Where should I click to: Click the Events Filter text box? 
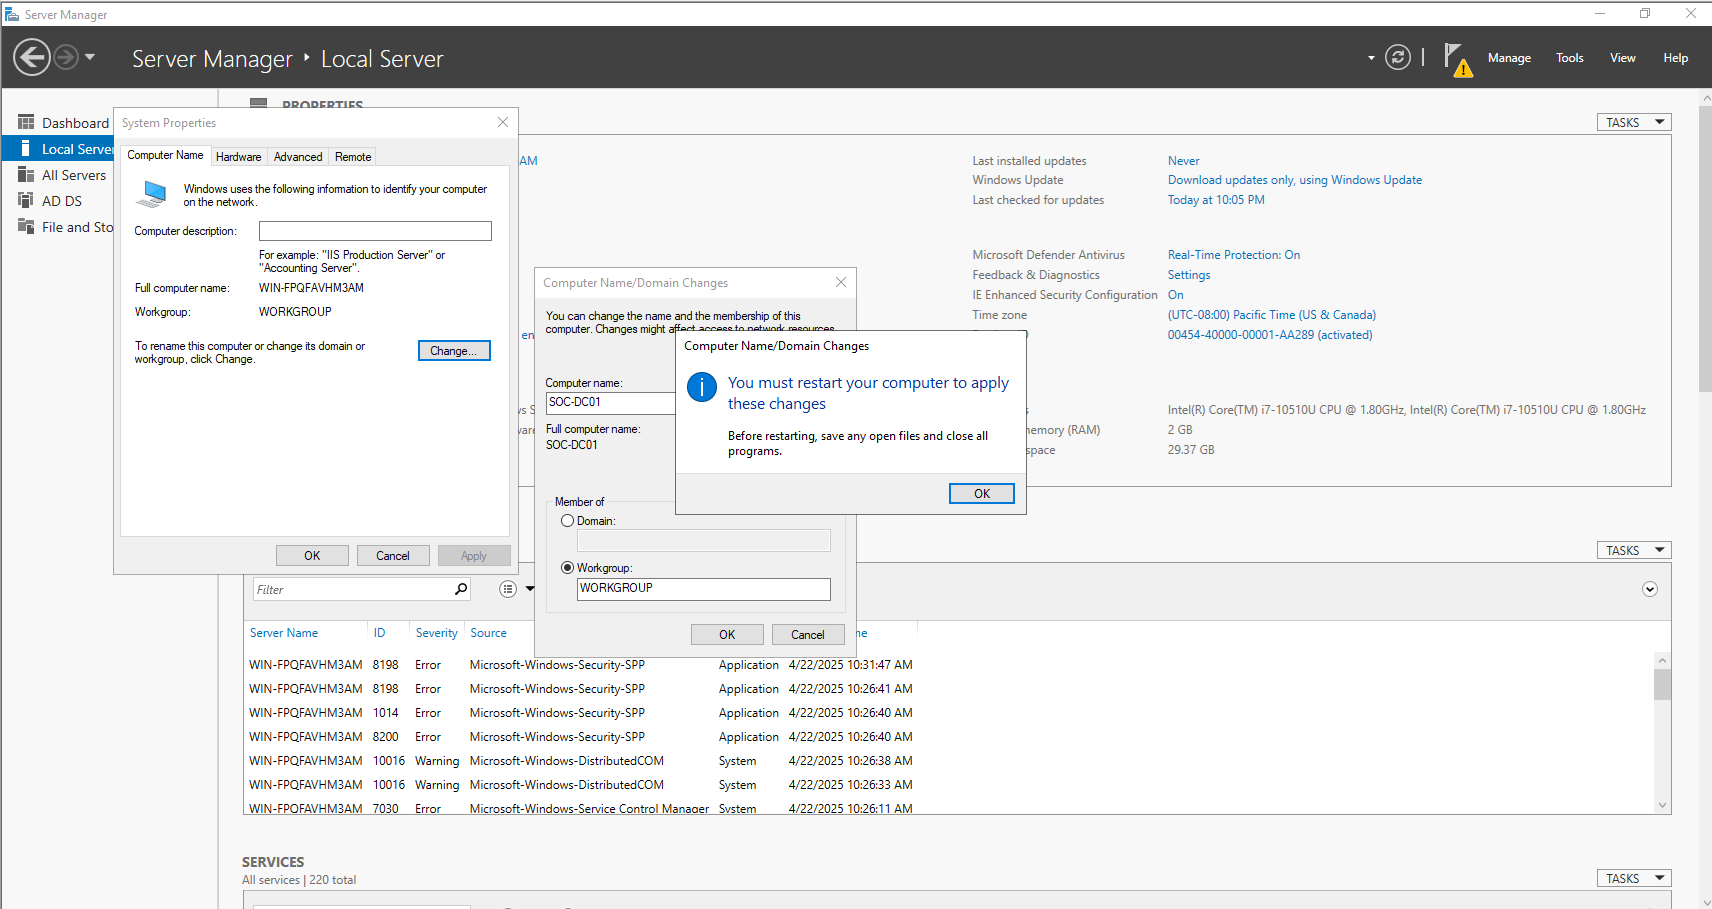[x=352, y=589]
